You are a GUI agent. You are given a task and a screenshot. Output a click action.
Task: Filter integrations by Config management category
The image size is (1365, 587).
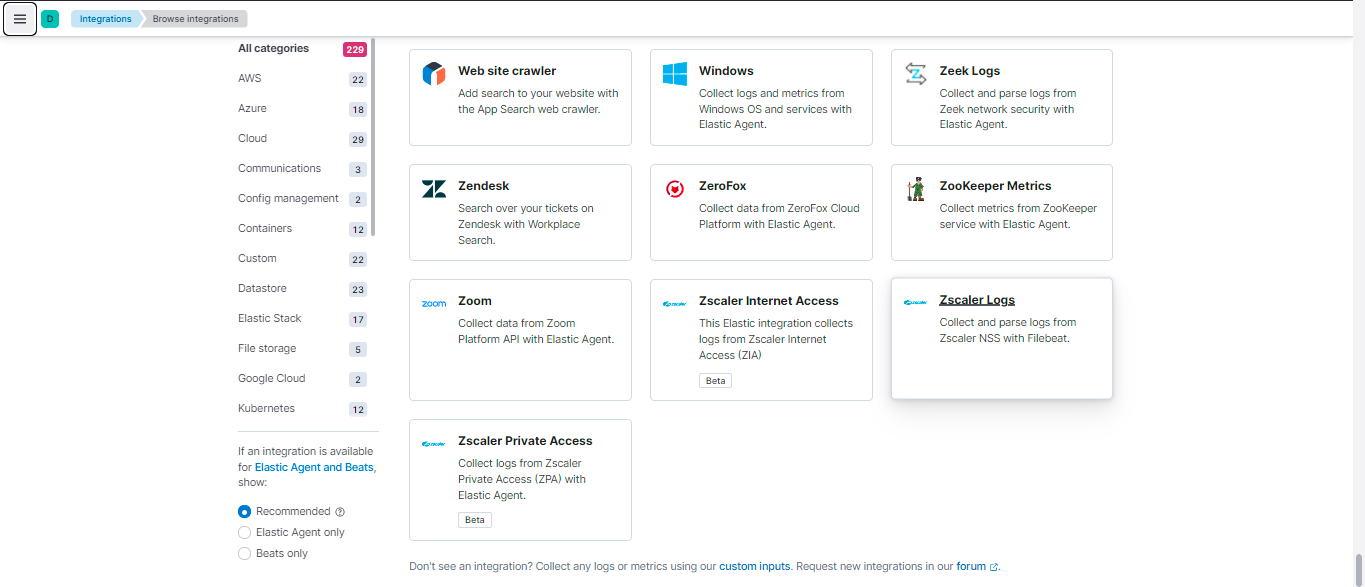coord(288,198)
